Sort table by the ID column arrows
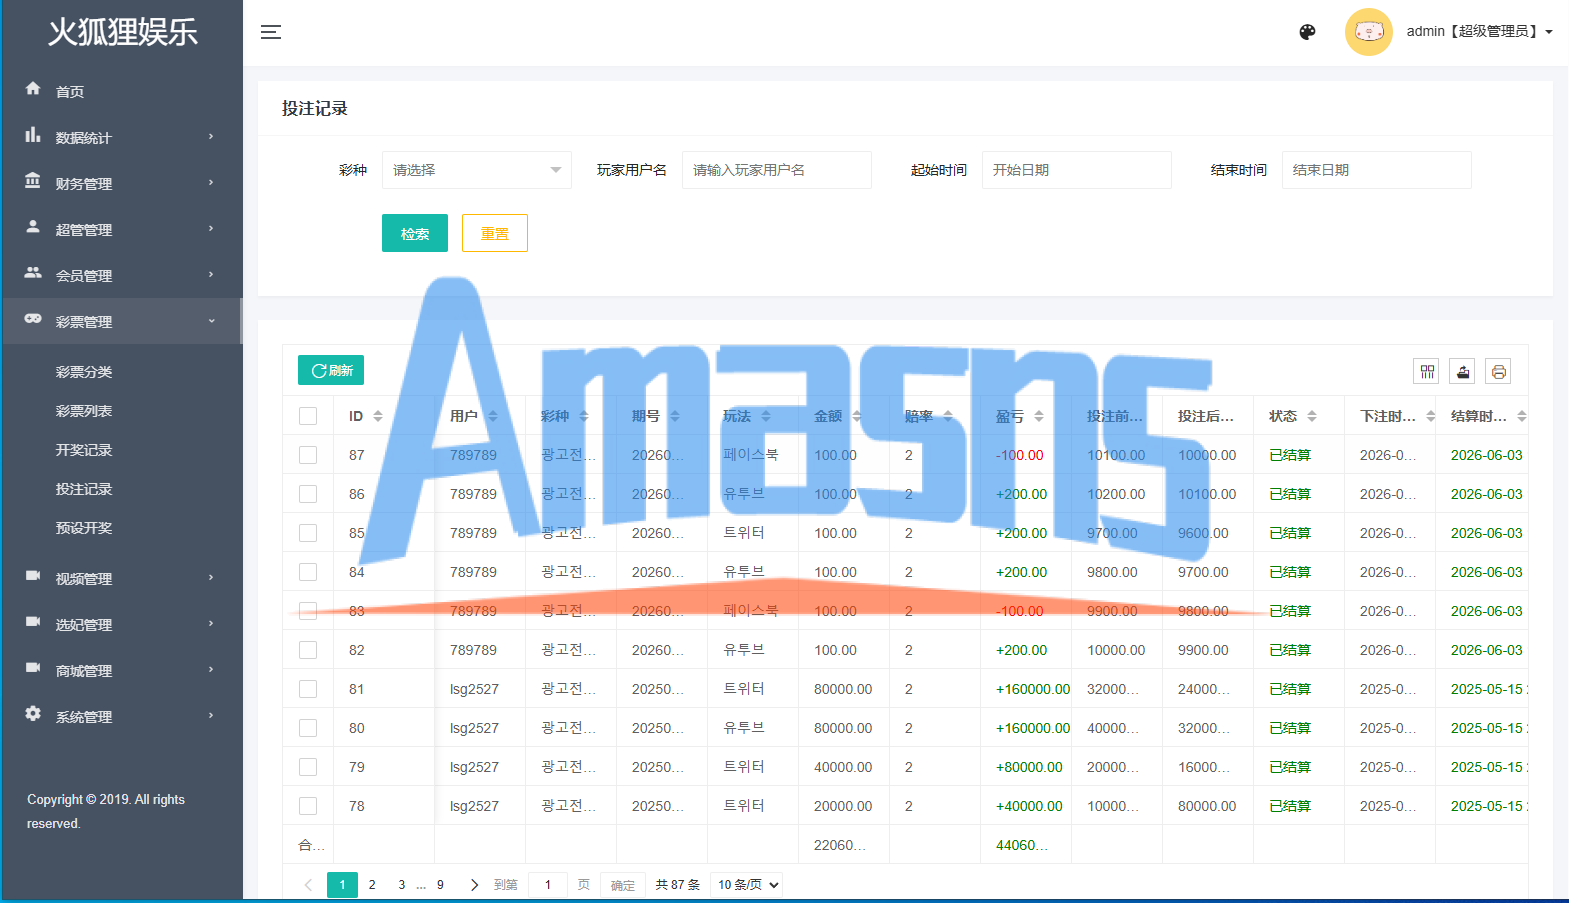Image resolution: width=1569 pixels, height=903 pixels. click(x=378, y=416)
